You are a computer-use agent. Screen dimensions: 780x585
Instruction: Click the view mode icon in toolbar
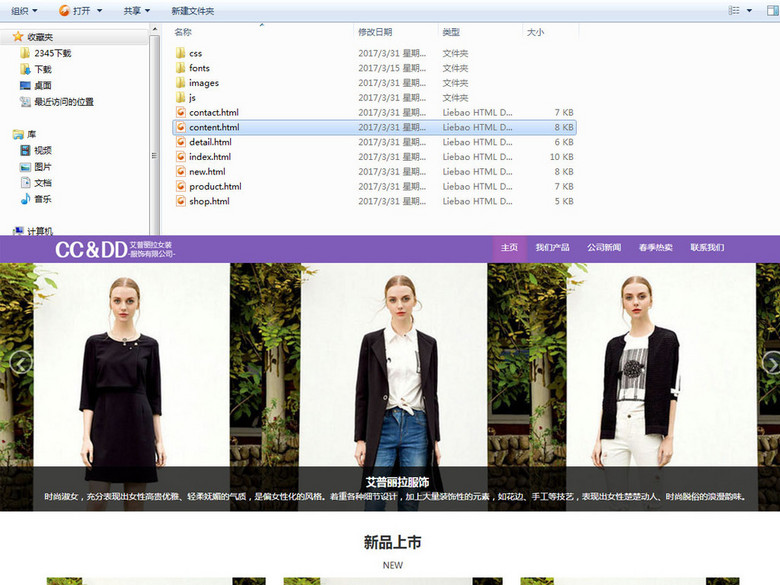tap(734, 10)
